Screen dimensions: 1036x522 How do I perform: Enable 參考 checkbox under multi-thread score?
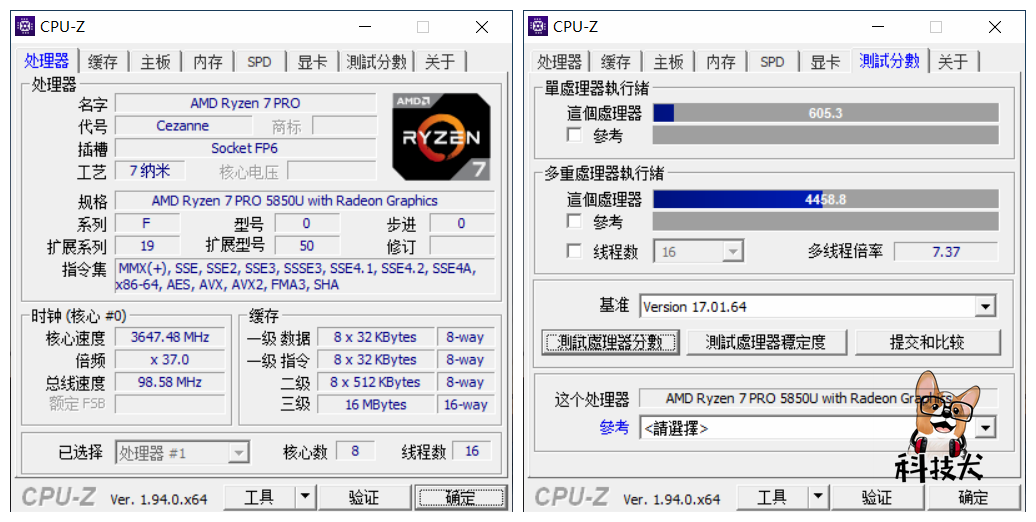pyautogui.click(x=574, y=221)
